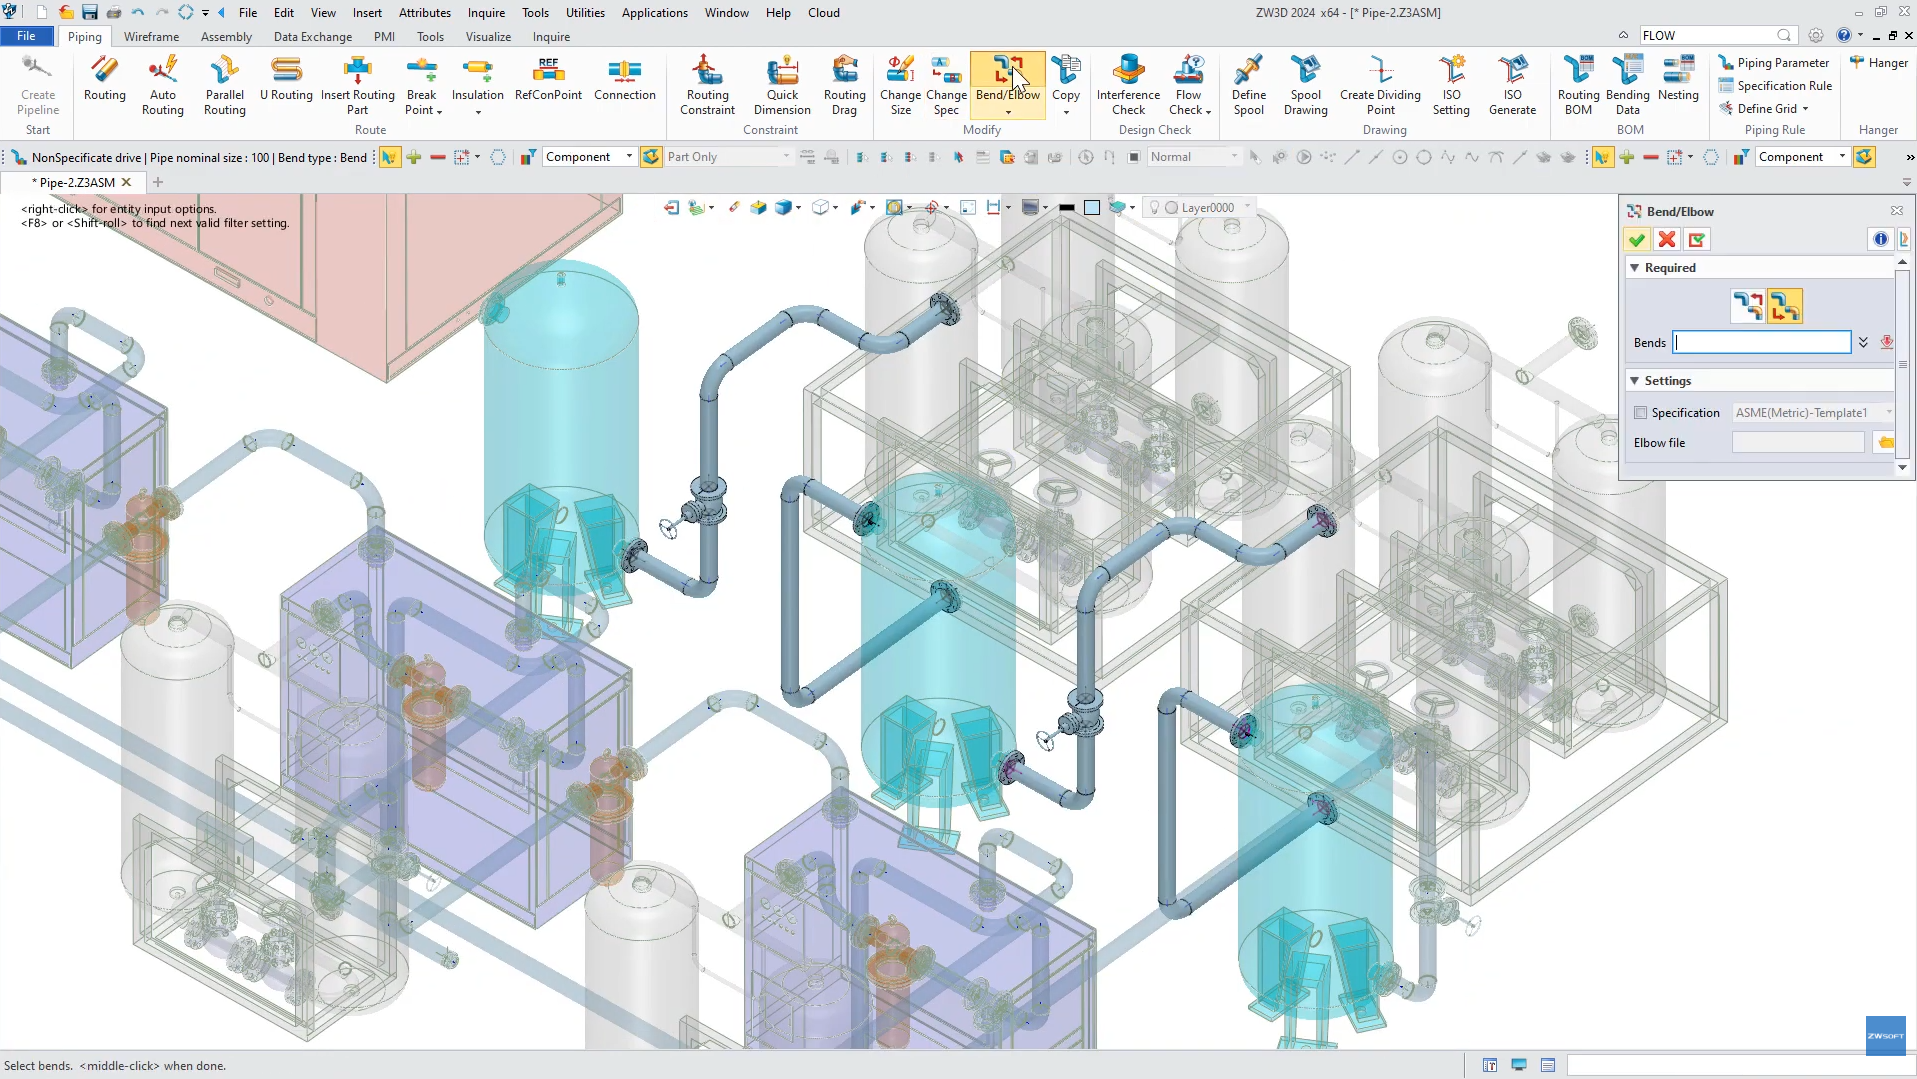This screenshot has height=1079, width=1917.
Task: Toggle the second bend mode icon under Required
Action: [1785, 306]
